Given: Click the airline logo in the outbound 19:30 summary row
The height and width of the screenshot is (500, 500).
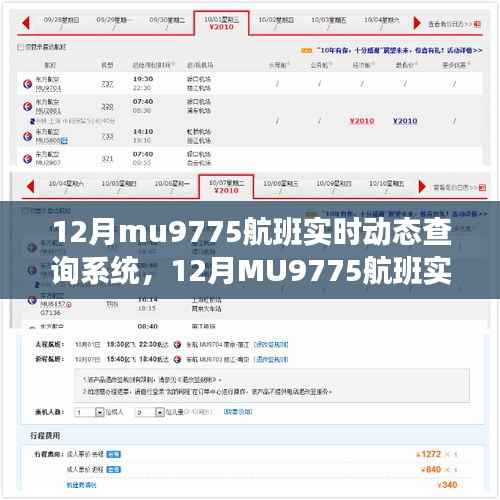Looking at the screenshot, I should click(x=177, y=345).
